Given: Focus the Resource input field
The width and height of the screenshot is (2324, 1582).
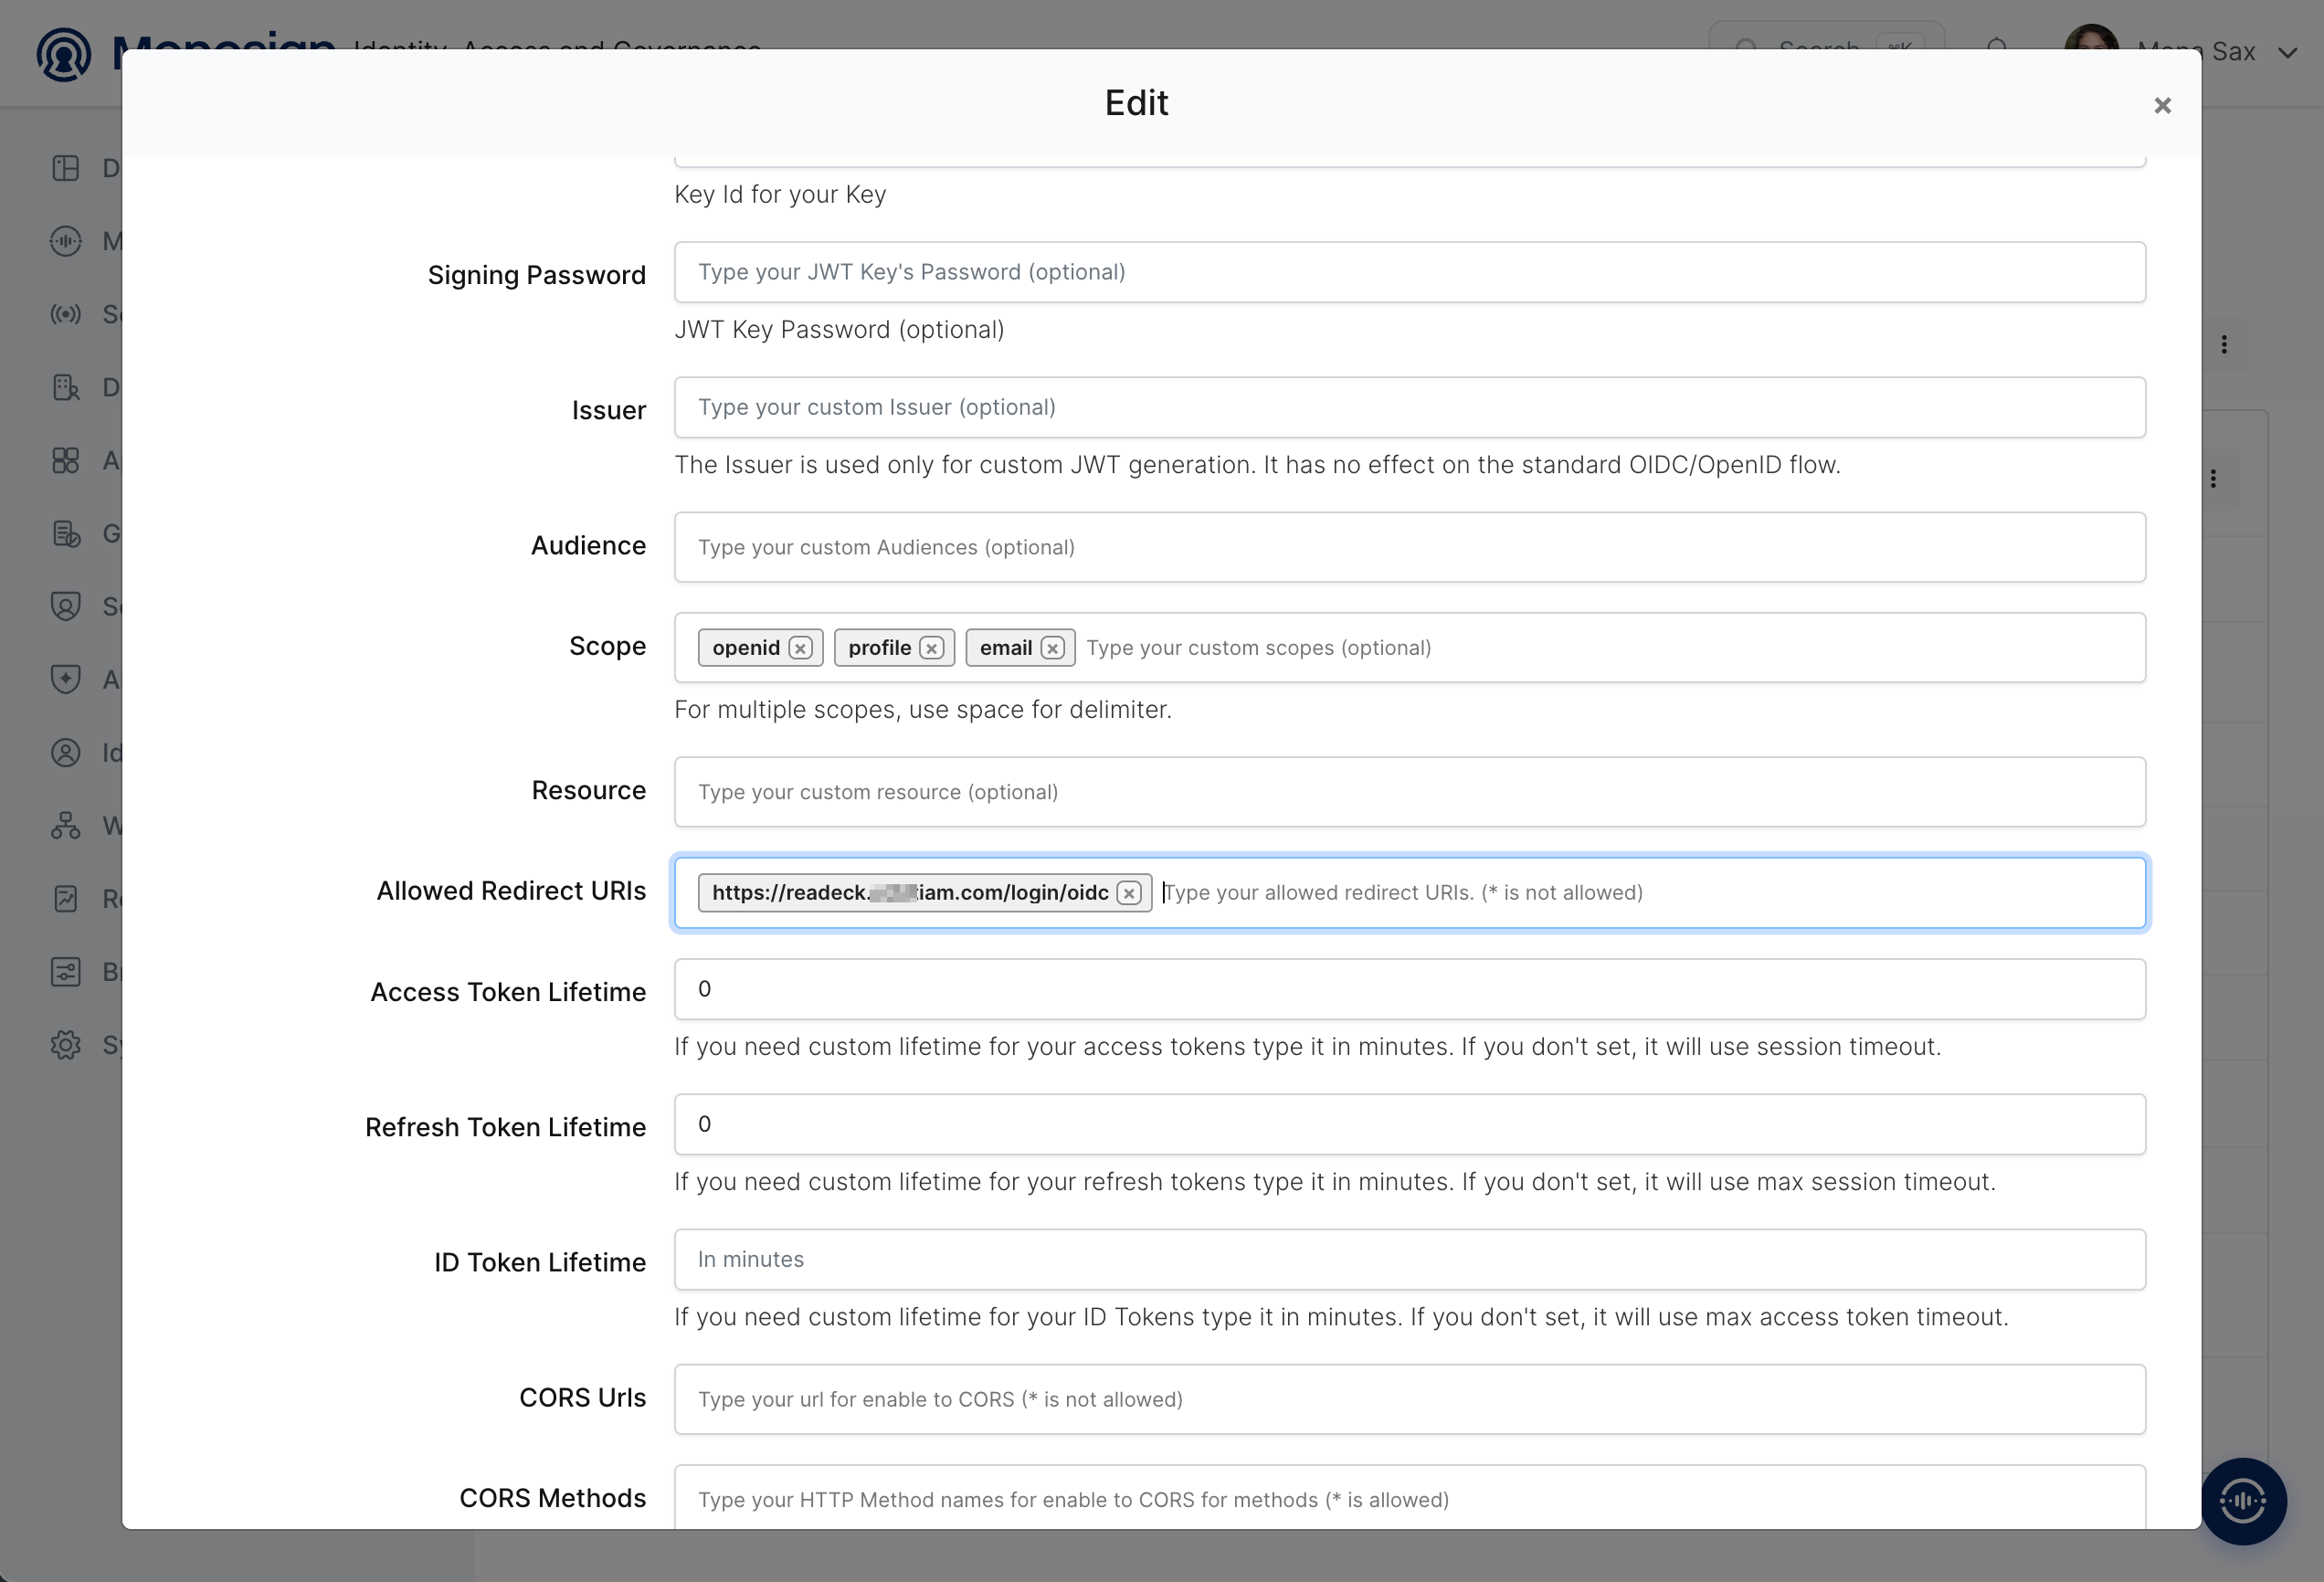Looking at the screenshot, I should 1410,792.
